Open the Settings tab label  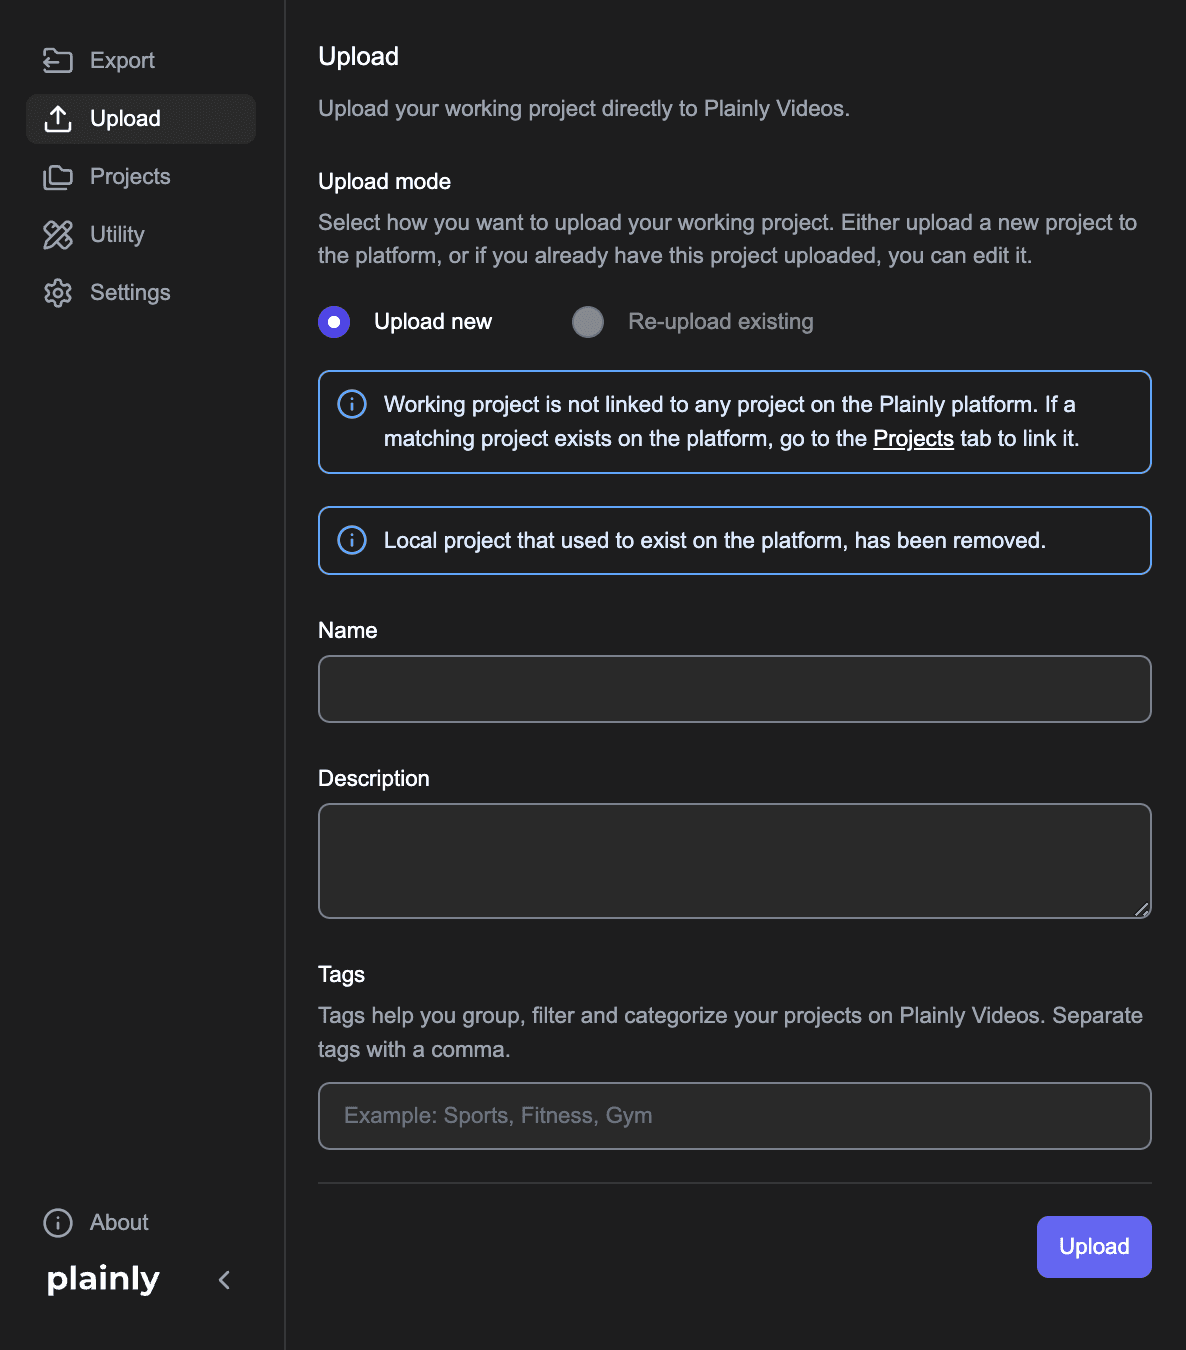click(130, 293)
